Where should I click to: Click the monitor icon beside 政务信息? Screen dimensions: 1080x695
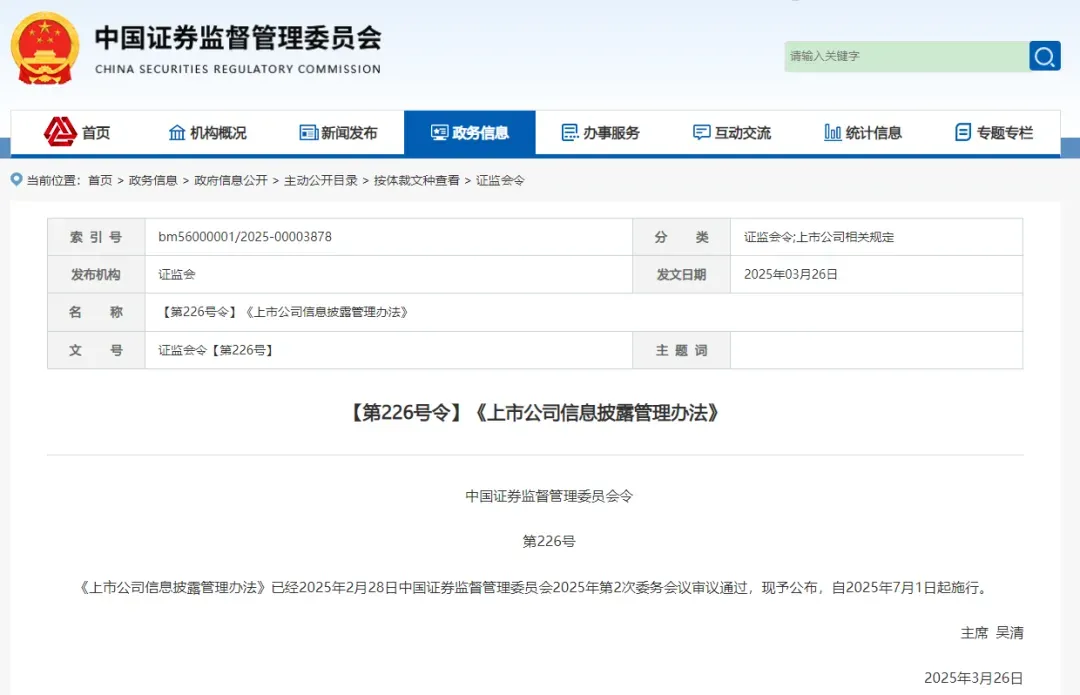tap(439, 132)
